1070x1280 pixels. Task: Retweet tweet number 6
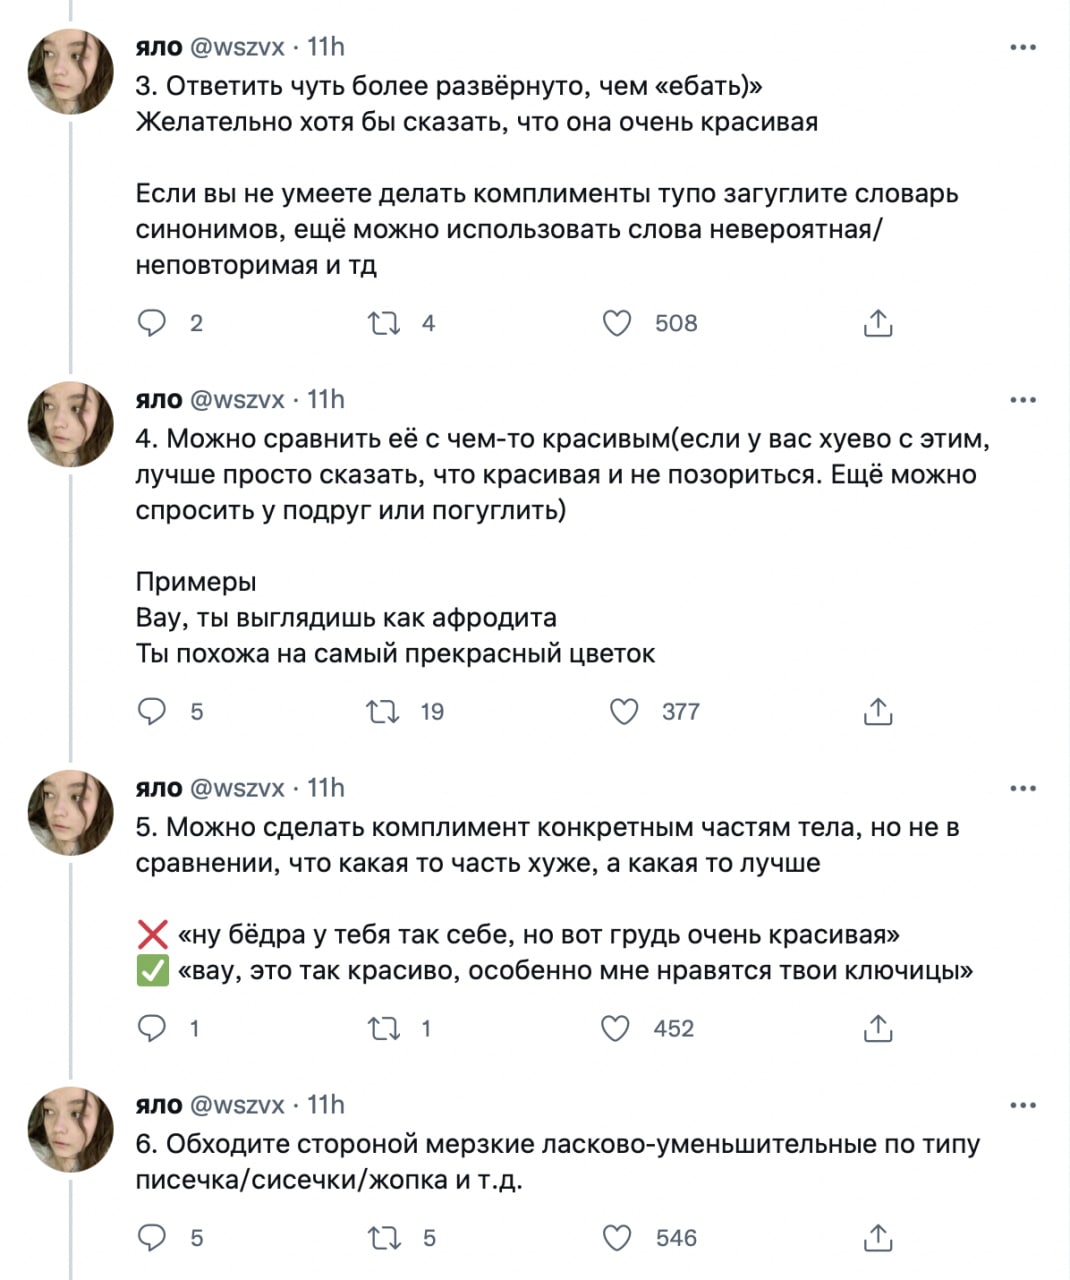(384, 1238)
